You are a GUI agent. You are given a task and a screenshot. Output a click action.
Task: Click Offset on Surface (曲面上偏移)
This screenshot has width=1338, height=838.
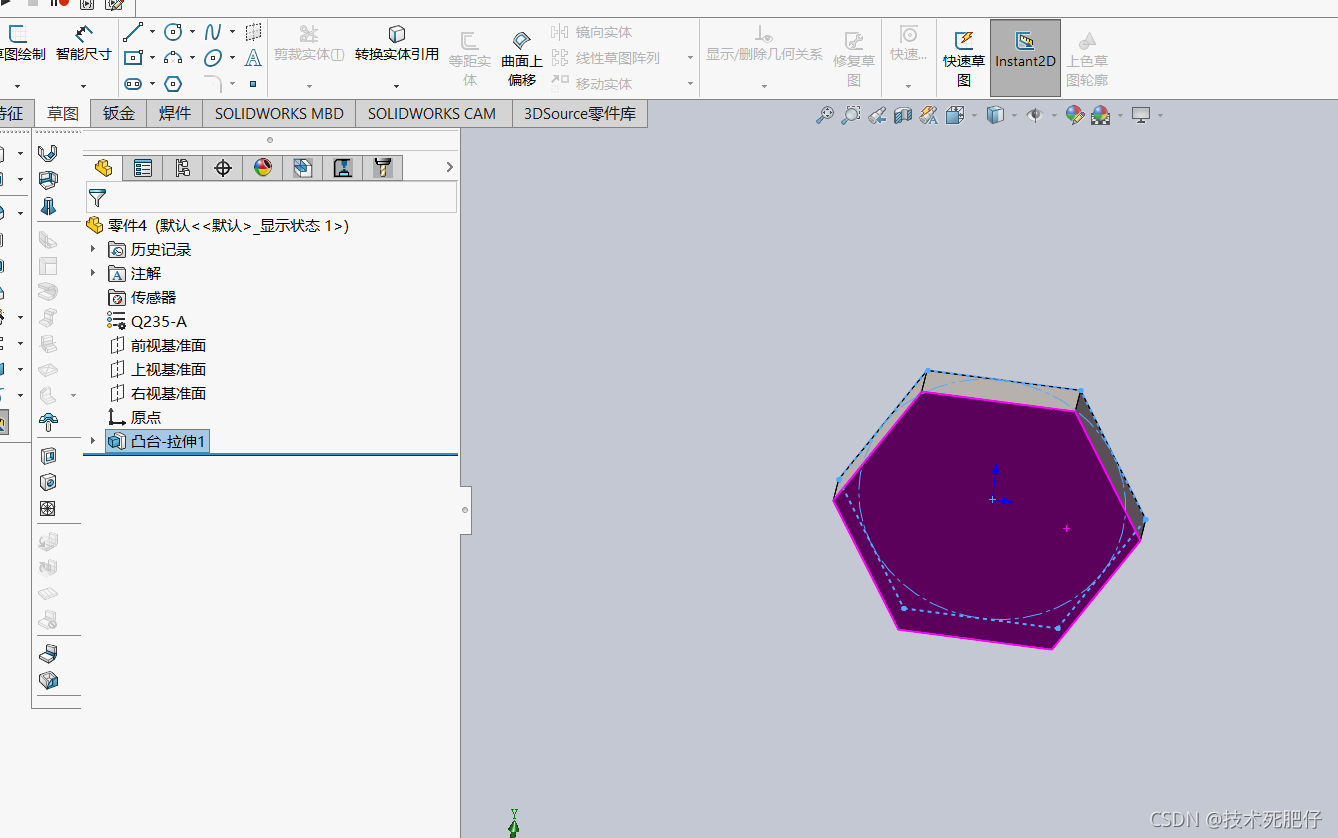pyautogui.click(x=522, y=58)
